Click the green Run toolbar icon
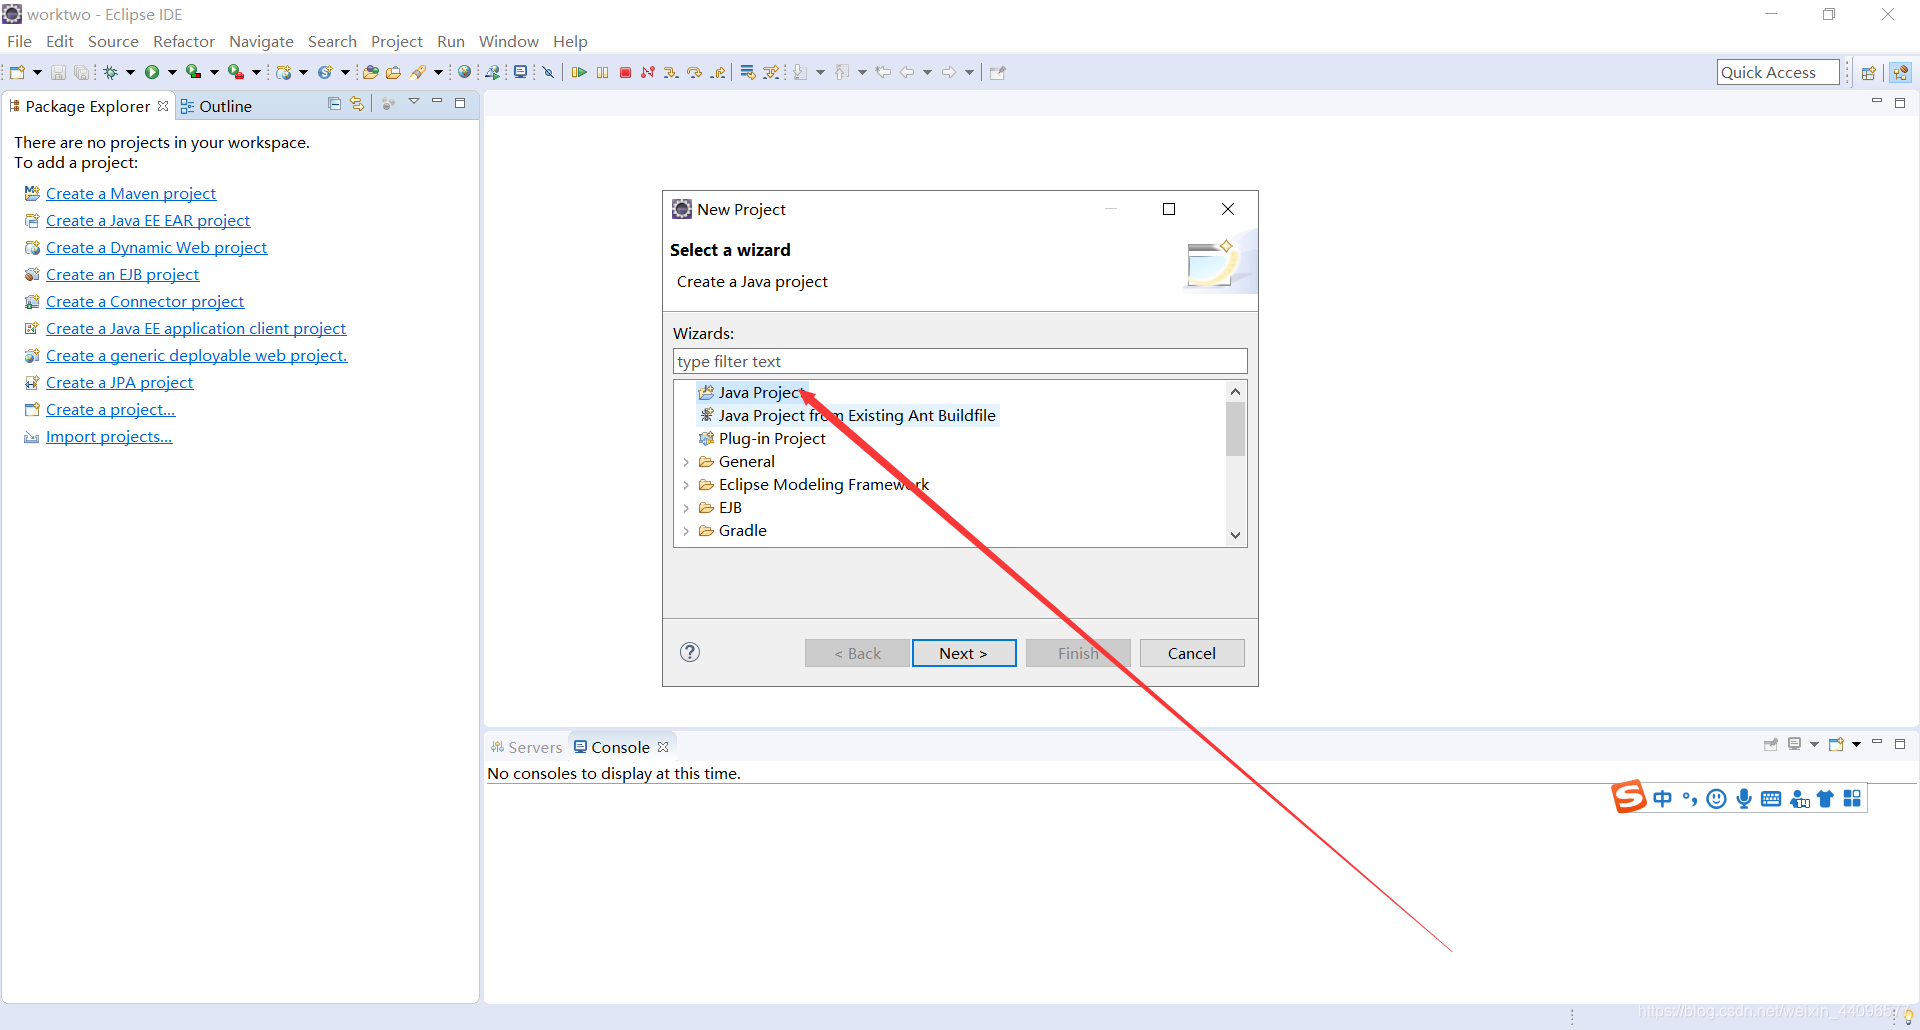 point(152,72)
